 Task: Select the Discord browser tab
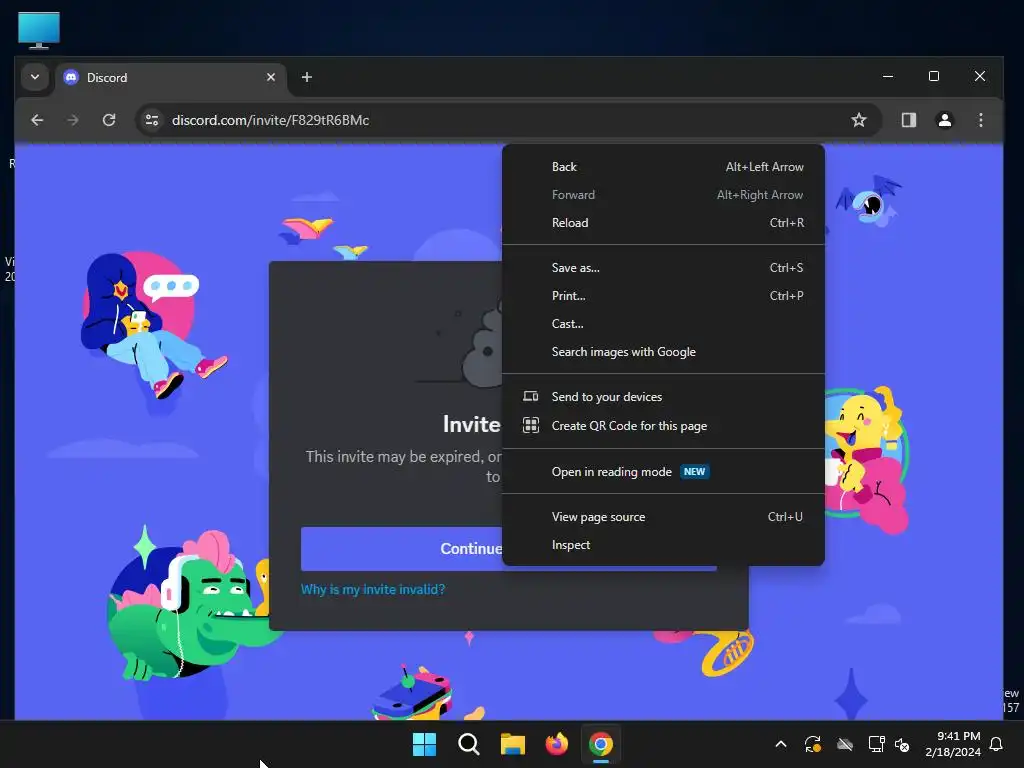(170, 77)
